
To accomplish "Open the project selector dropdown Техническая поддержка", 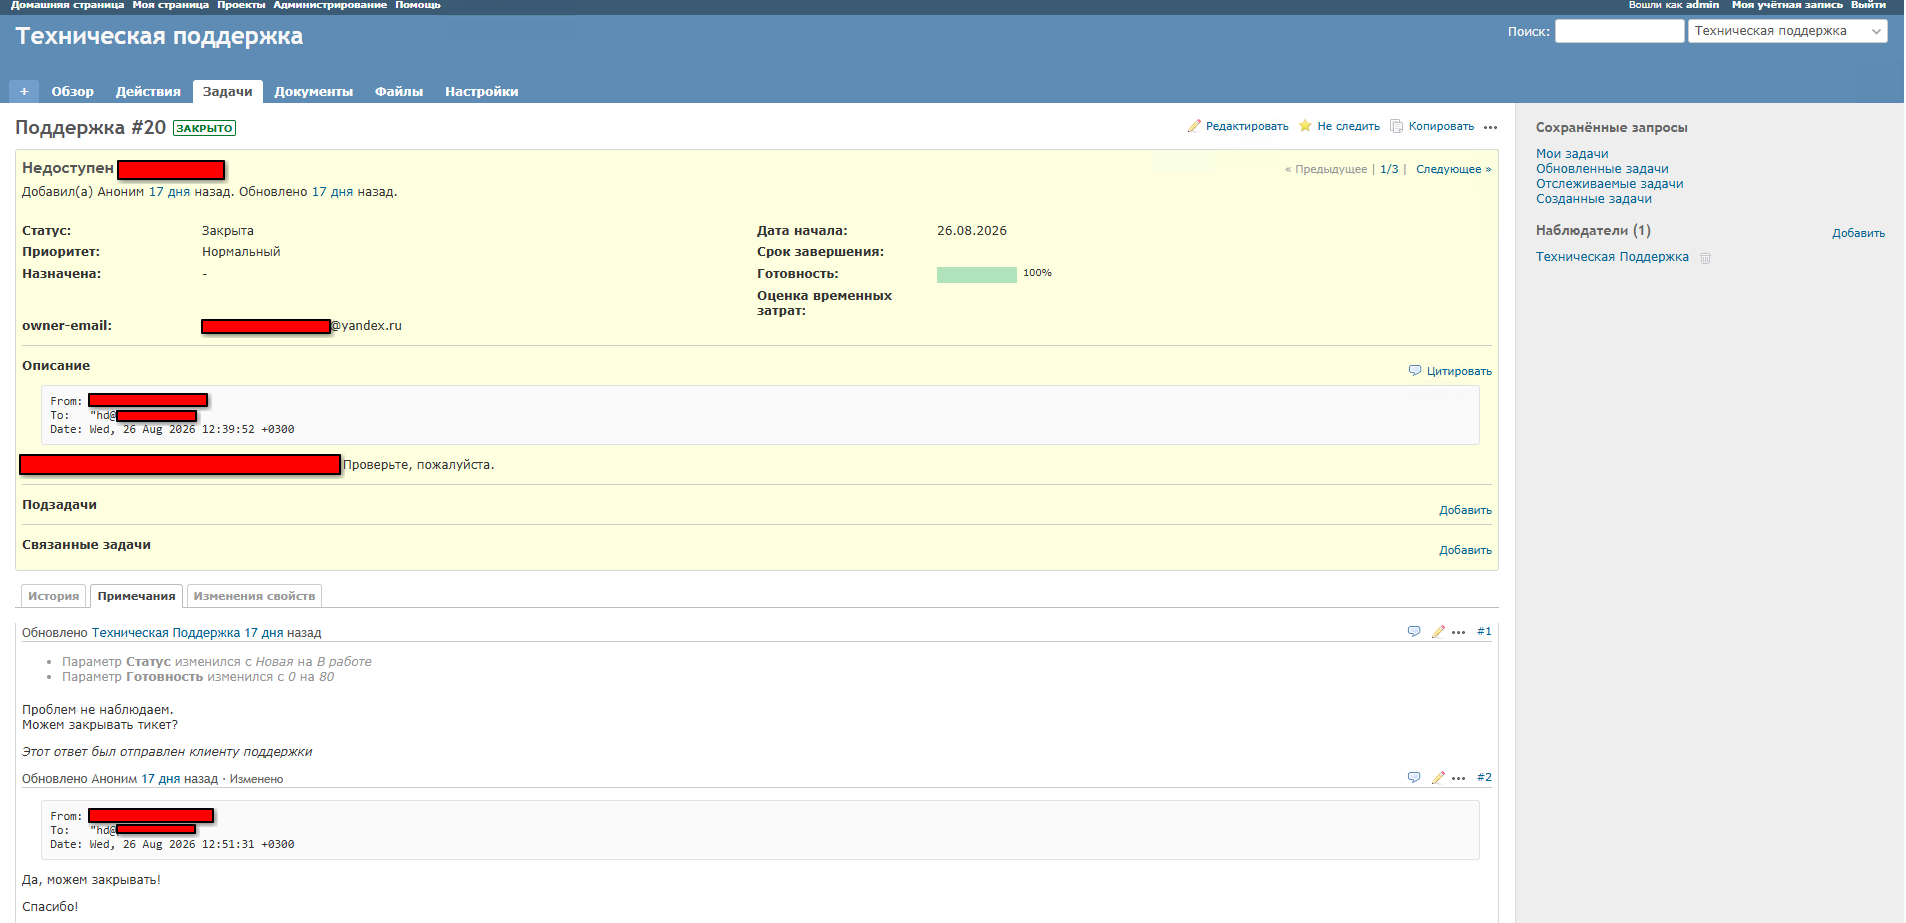I will pos(1788,31).
